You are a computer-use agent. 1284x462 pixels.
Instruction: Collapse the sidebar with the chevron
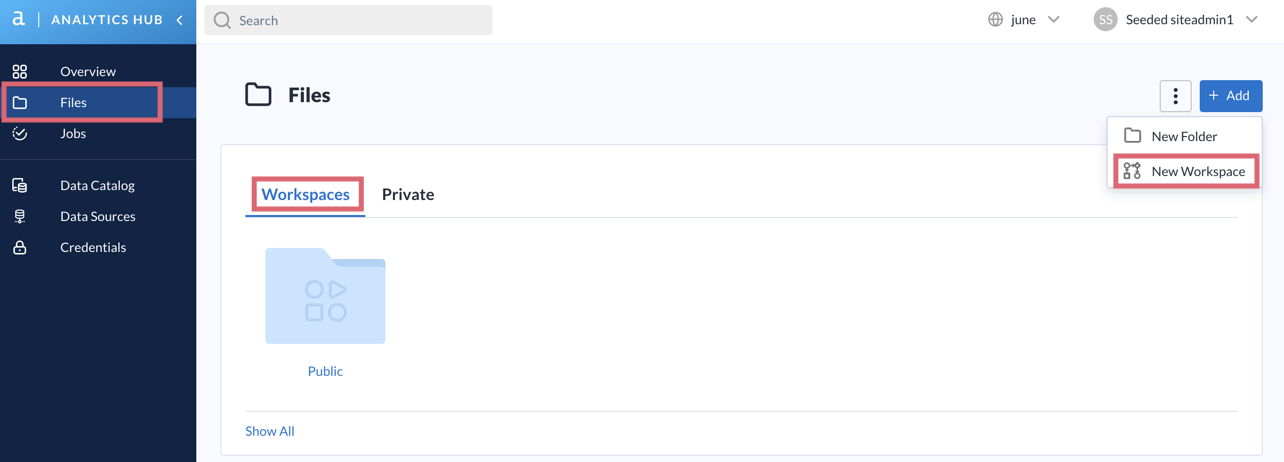tap(180, 20)
